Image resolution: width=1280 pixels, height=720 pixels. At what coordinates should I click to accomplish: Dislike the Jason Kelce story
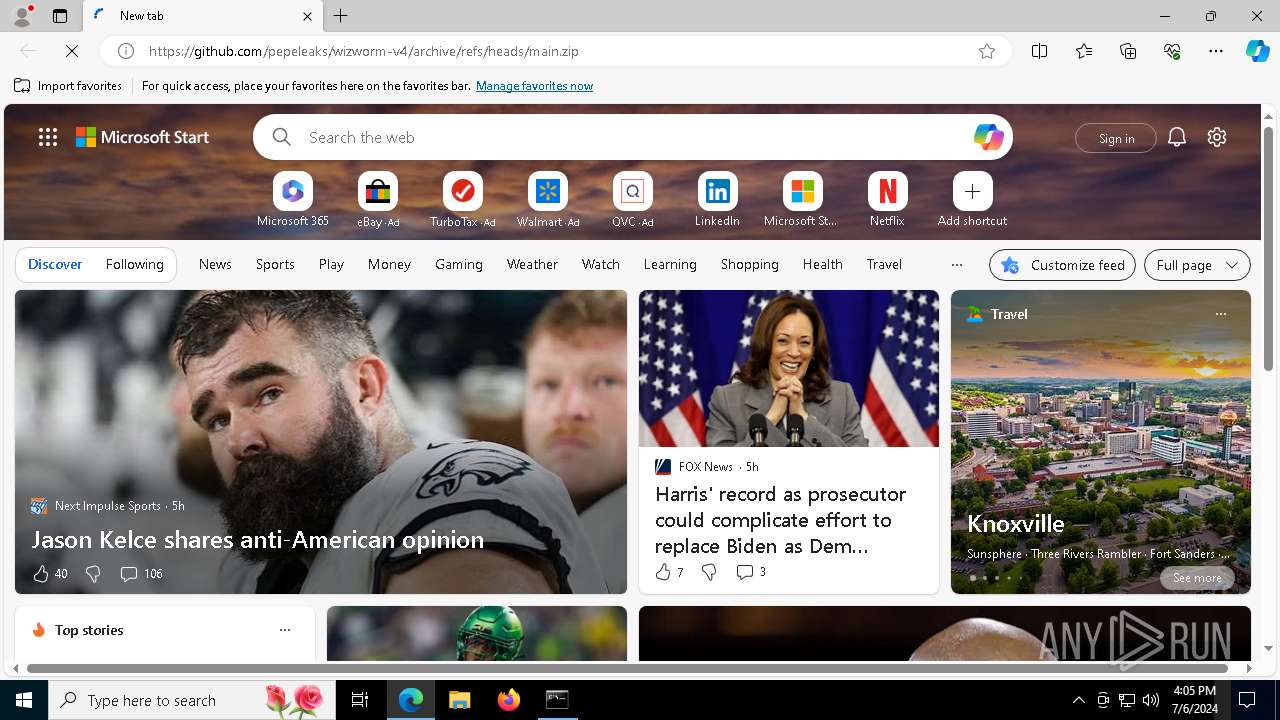[x=93, y=574]
